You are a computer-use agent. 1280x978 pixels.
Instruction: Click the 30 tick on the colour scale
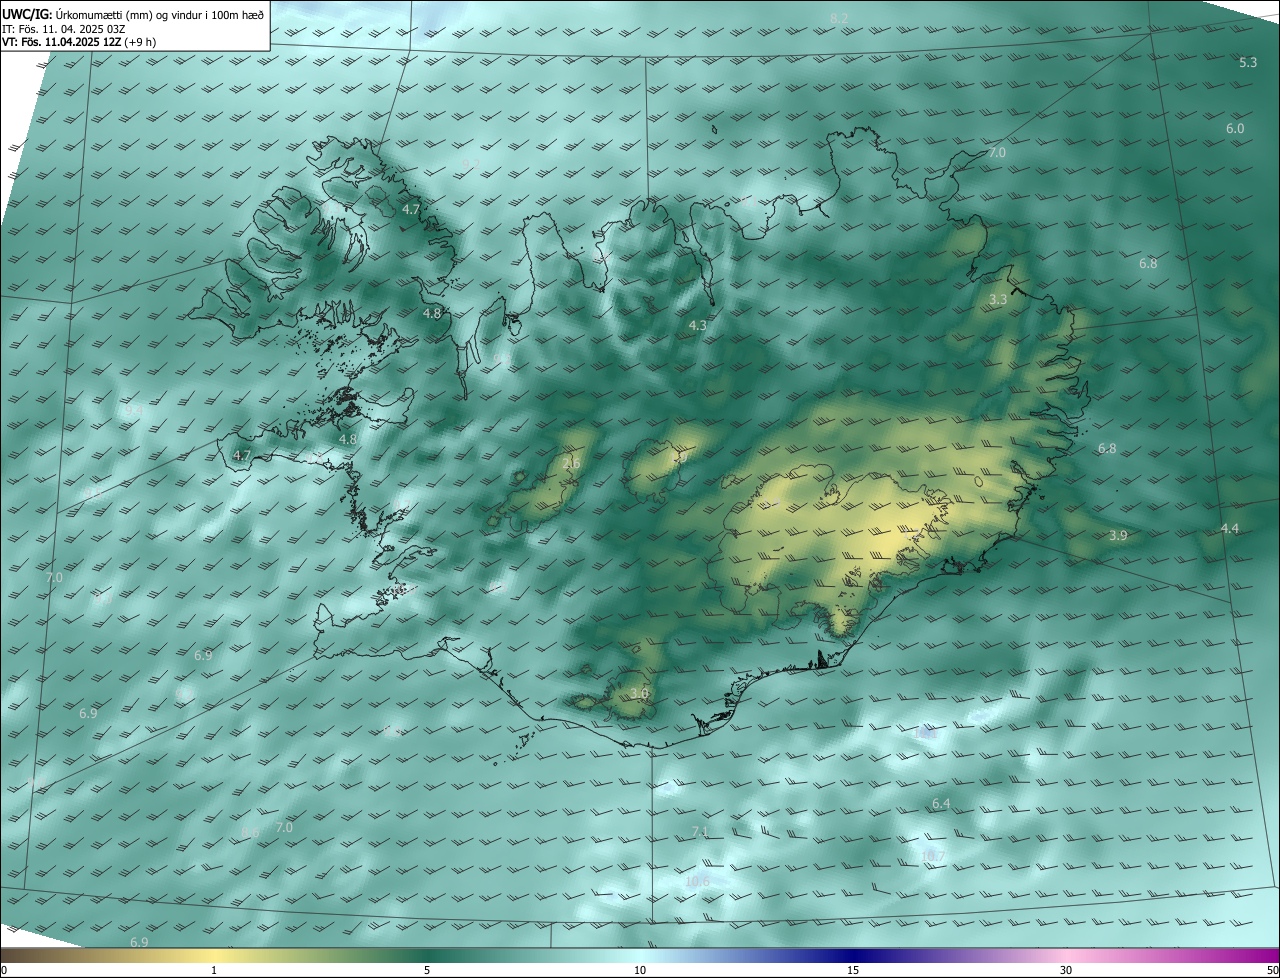click(1066, 971)
